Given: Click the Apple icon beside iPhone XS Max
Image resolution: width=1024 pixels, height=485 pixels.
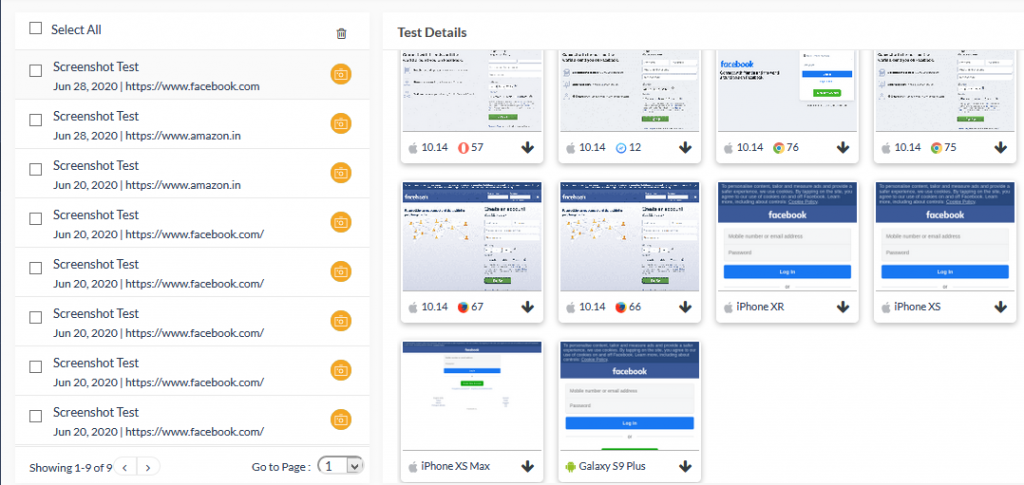Looking at the screenshot, I should [413, 466].
